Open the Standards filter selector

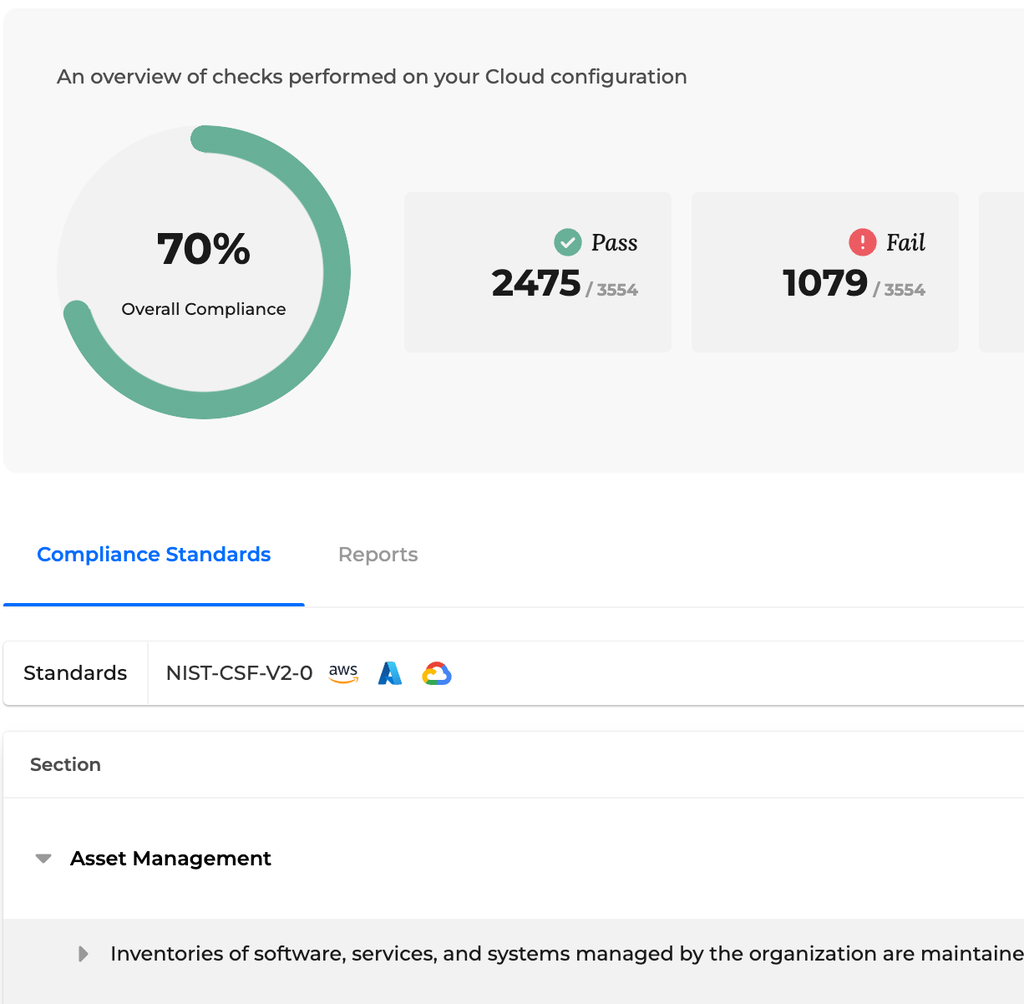(74, 673)
